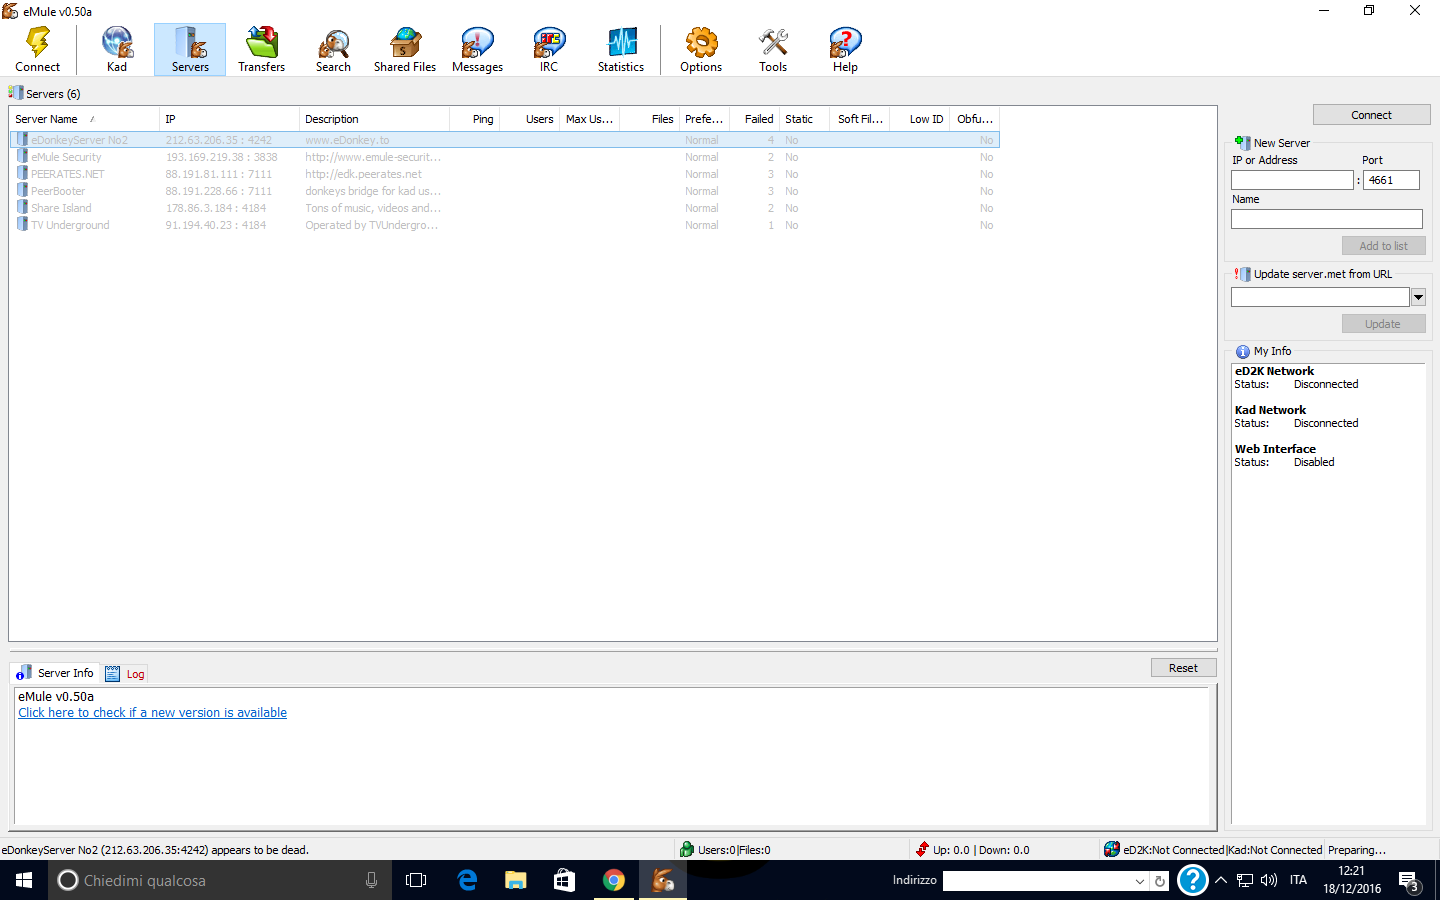1440x900 pixels.
Task: Click the Add to list button
Action: [1383, 246]
